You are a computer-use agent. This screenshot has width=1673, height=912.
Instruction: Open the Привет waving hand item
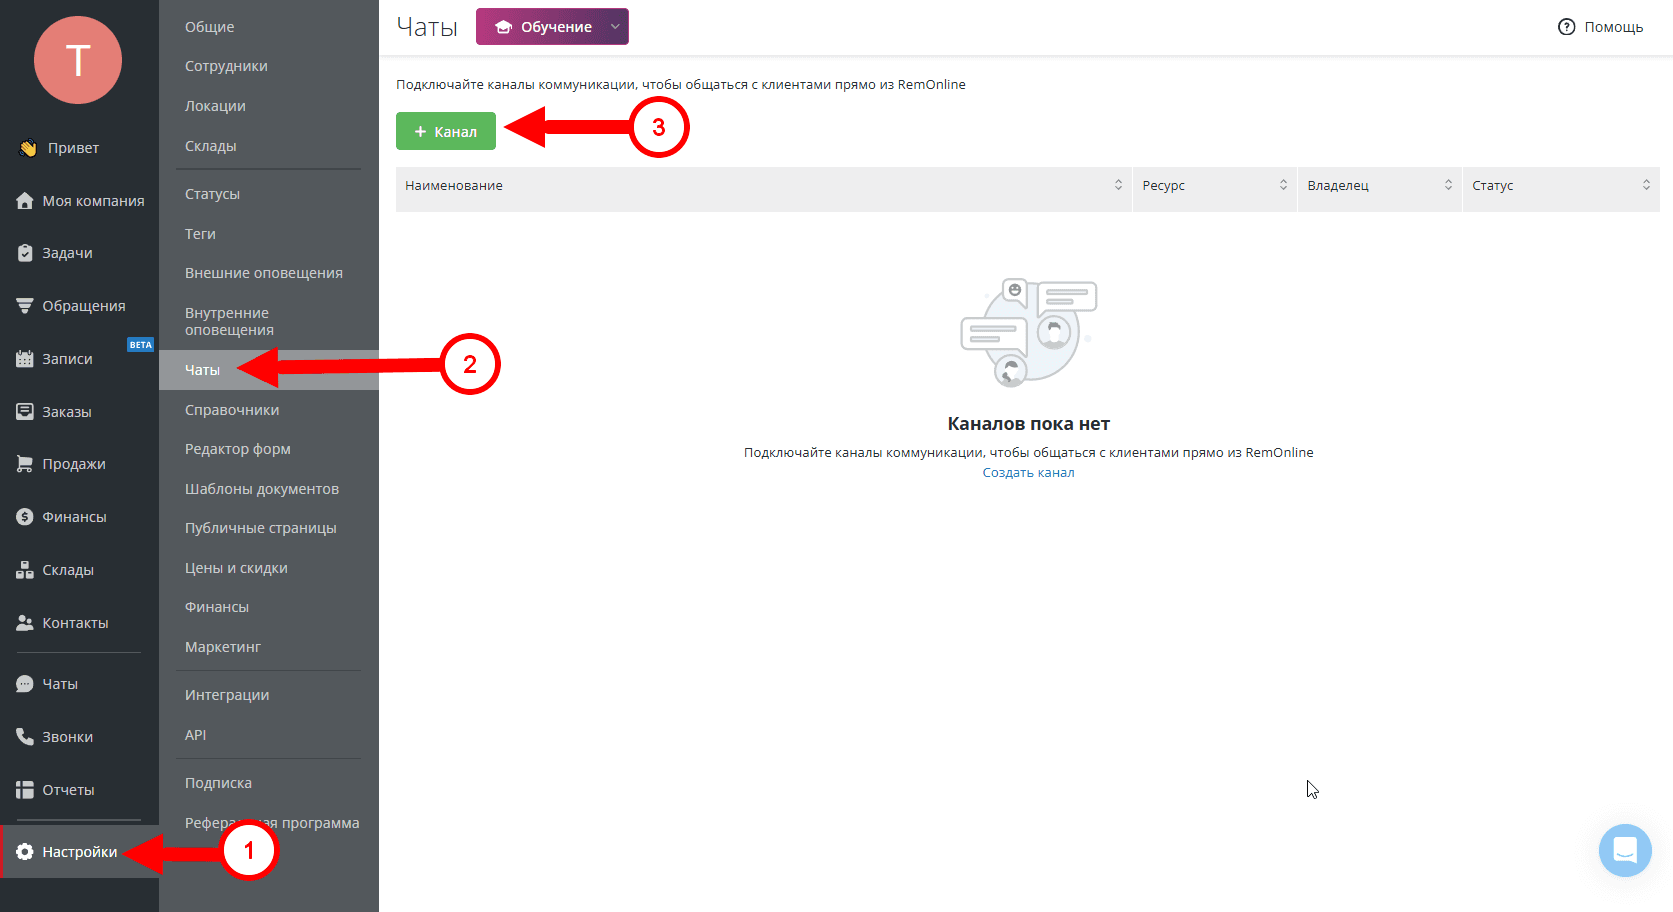pos(28,148)
